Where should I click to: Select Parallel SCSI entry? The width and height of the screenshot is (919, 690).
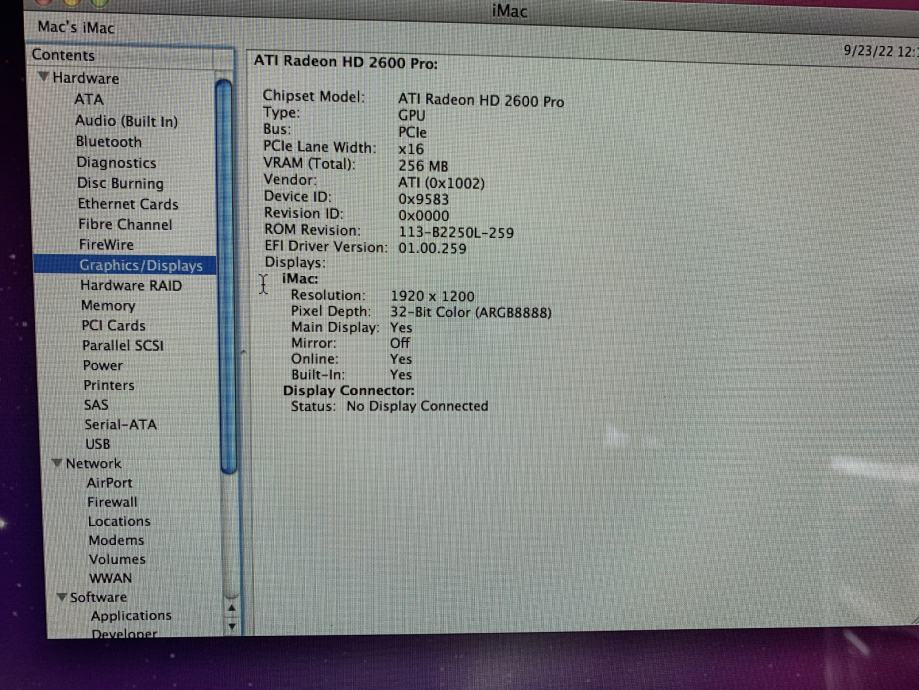pyautogui.click(x=122, y=345)
